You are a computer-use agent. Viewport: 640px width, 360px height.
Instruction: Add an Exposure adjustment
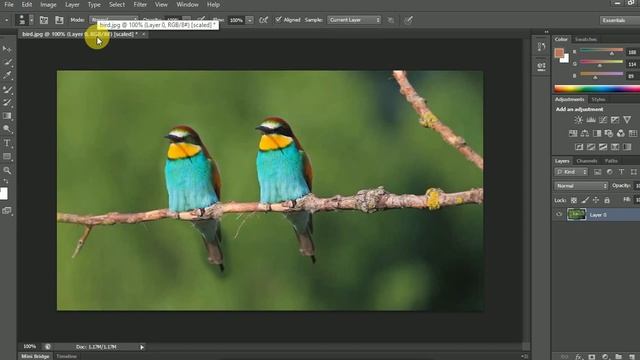point(615,120)
